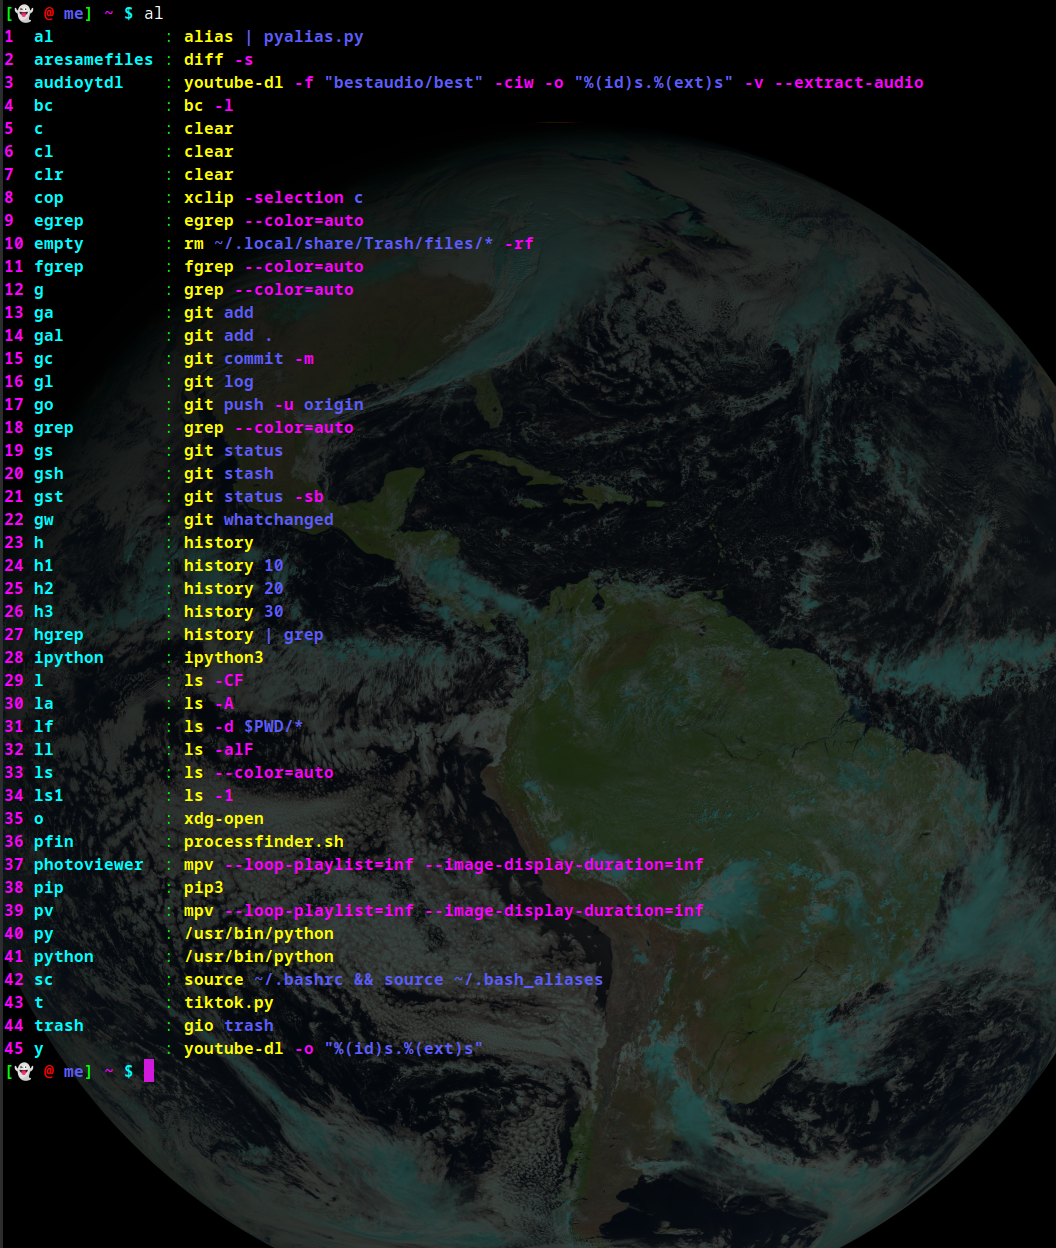Click the 'hgrep' alias name
Screen dimensions: 1056x1248
(58, 634)
